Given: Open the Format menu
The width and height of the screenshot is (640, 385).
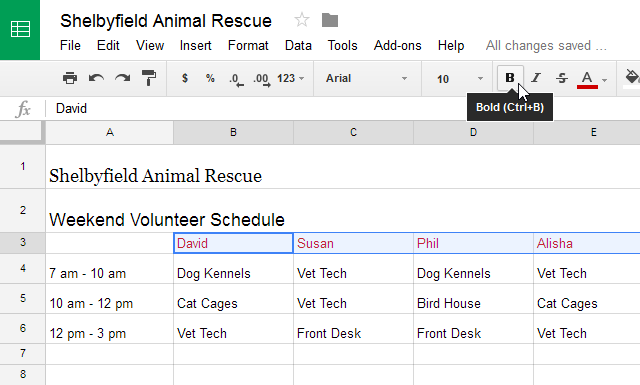Looking at the screenshot, I should tap(248, 45).
